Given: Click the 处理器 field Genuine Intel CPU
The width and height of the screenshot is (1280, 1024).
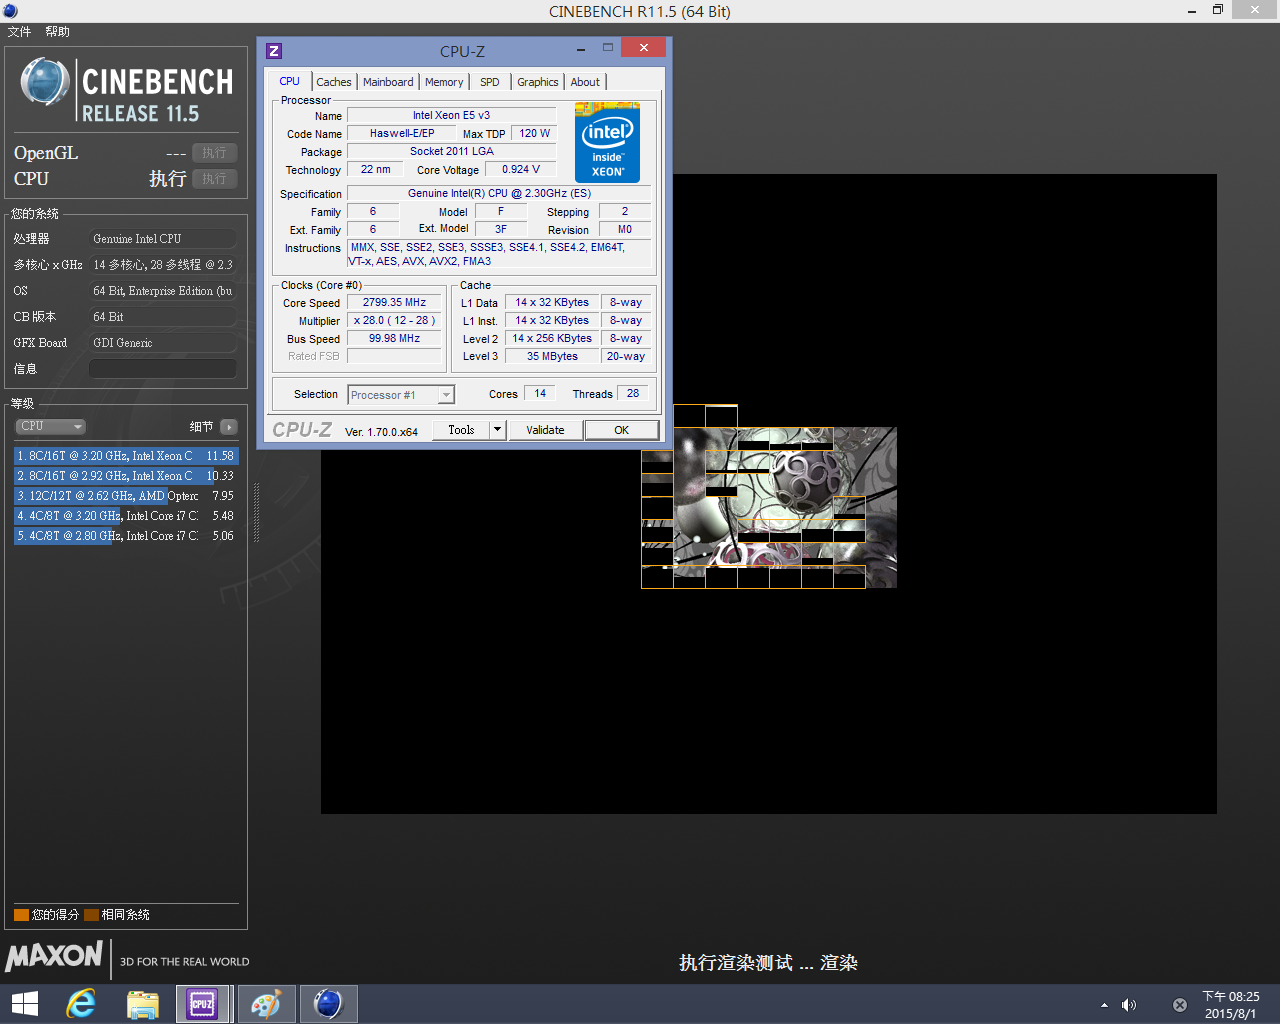Looking at the screenshot, I should tap(163, 239).
